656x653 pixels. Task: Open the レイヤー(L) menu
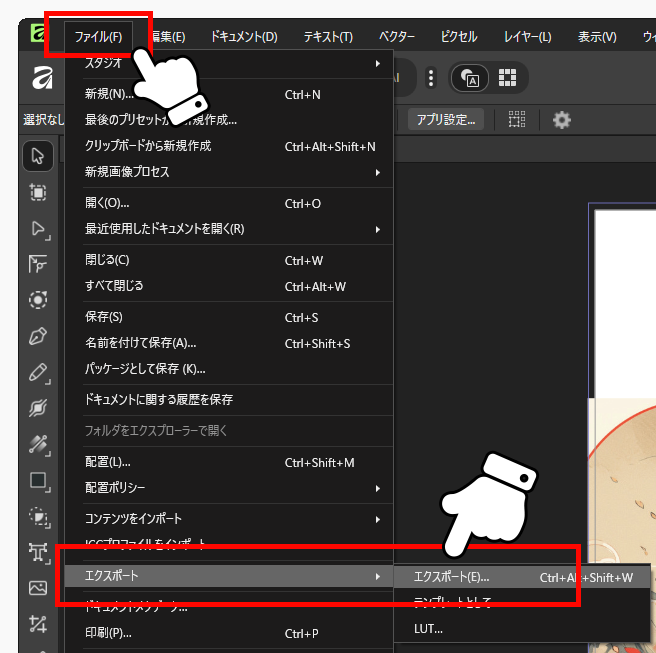point(528,37)
